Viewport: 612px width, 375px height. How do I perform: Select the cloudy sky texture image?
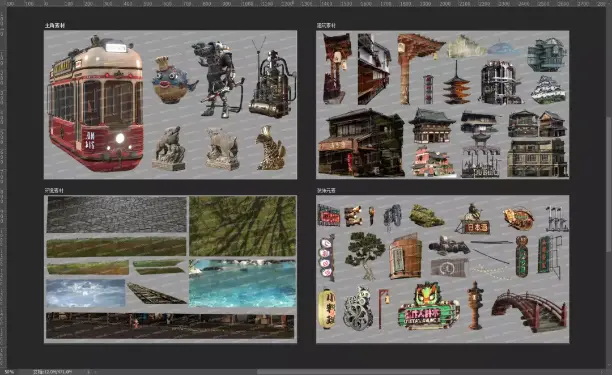(85, 293)
